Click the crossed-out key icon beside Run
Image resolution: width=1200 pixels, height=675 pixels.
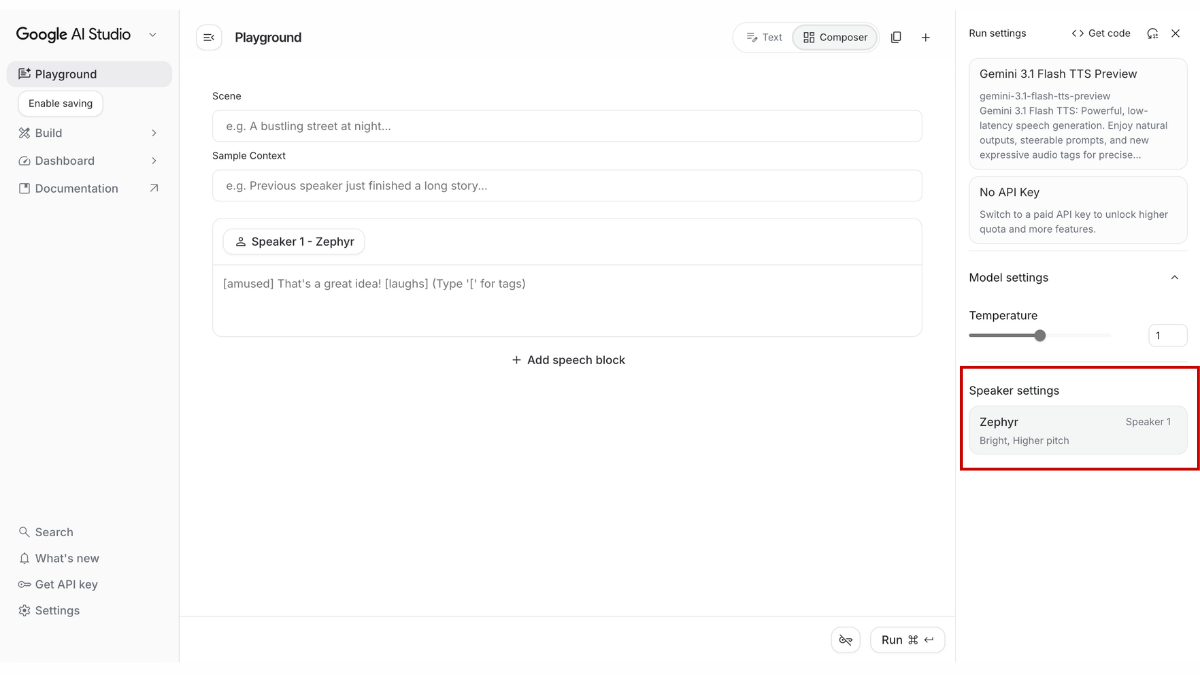click(845, 640)
